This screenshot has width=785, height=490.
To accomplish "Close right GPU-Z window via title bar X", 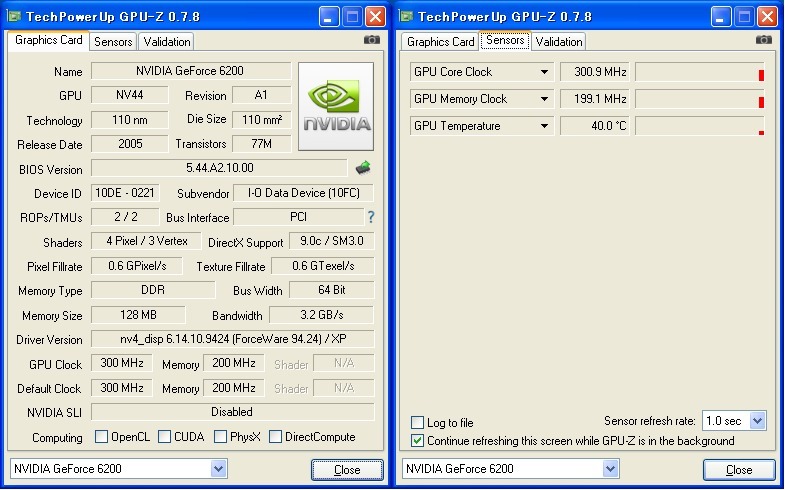I will coord(767,17).
